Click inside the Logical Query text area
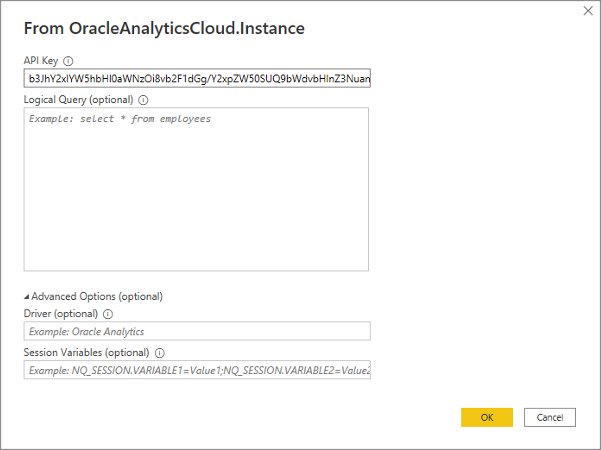 197,190
